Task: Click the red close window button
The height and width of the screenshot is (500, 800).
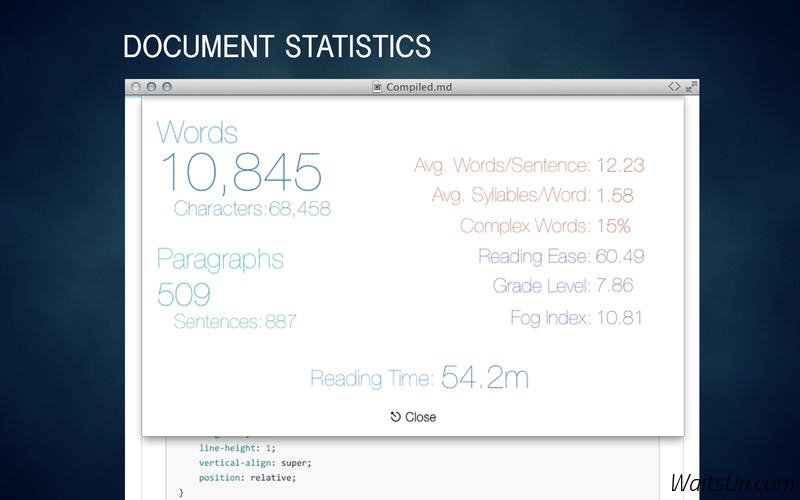Action: point(136,87)
